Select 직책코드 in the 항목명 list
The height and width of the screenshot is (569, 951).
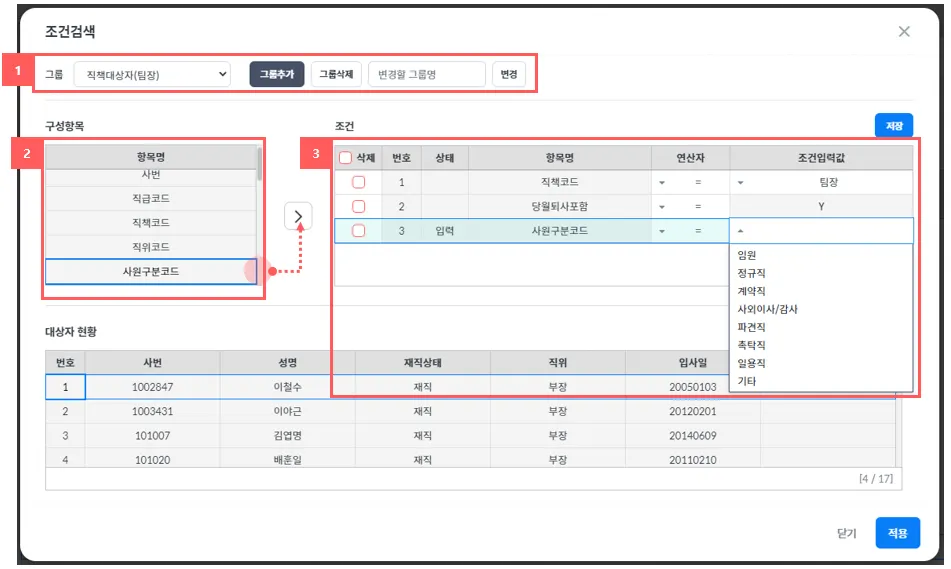click(151, 223)
